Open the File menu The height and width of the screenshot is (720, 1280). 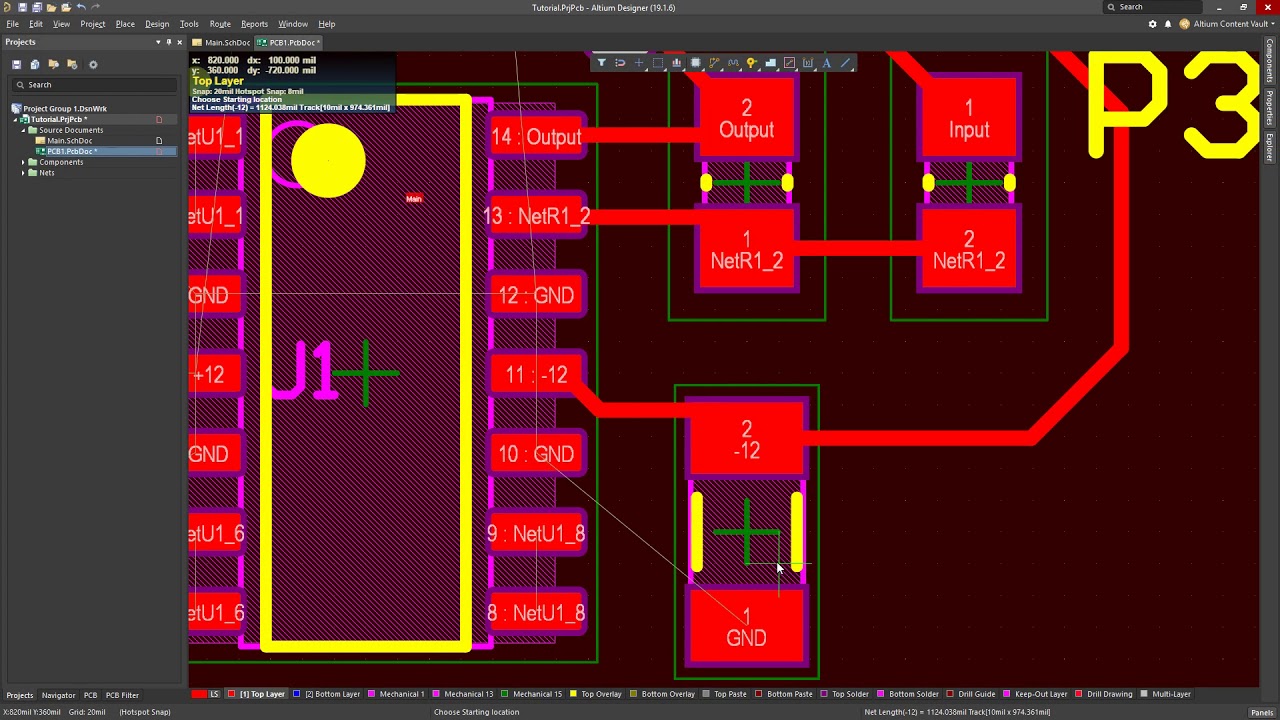click(x=13, y=24)
